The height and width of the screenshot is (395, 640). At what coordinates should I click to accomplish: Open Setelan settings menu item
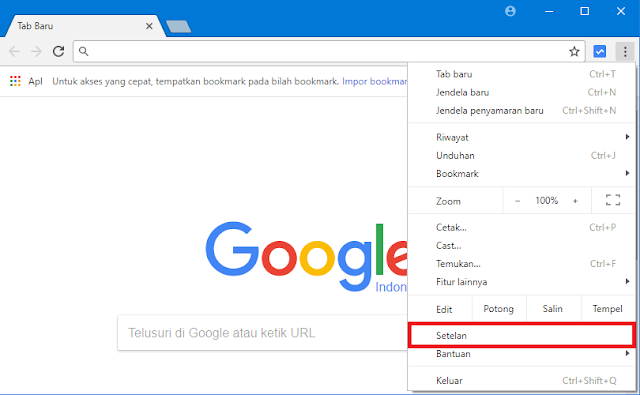click(x=522, y=335)
